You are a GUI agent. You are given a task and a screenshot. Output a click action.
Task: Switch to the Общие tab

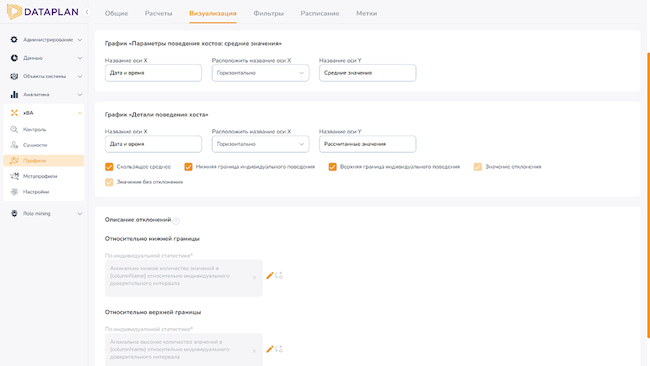pyautogui.click(x=116, y=13)
